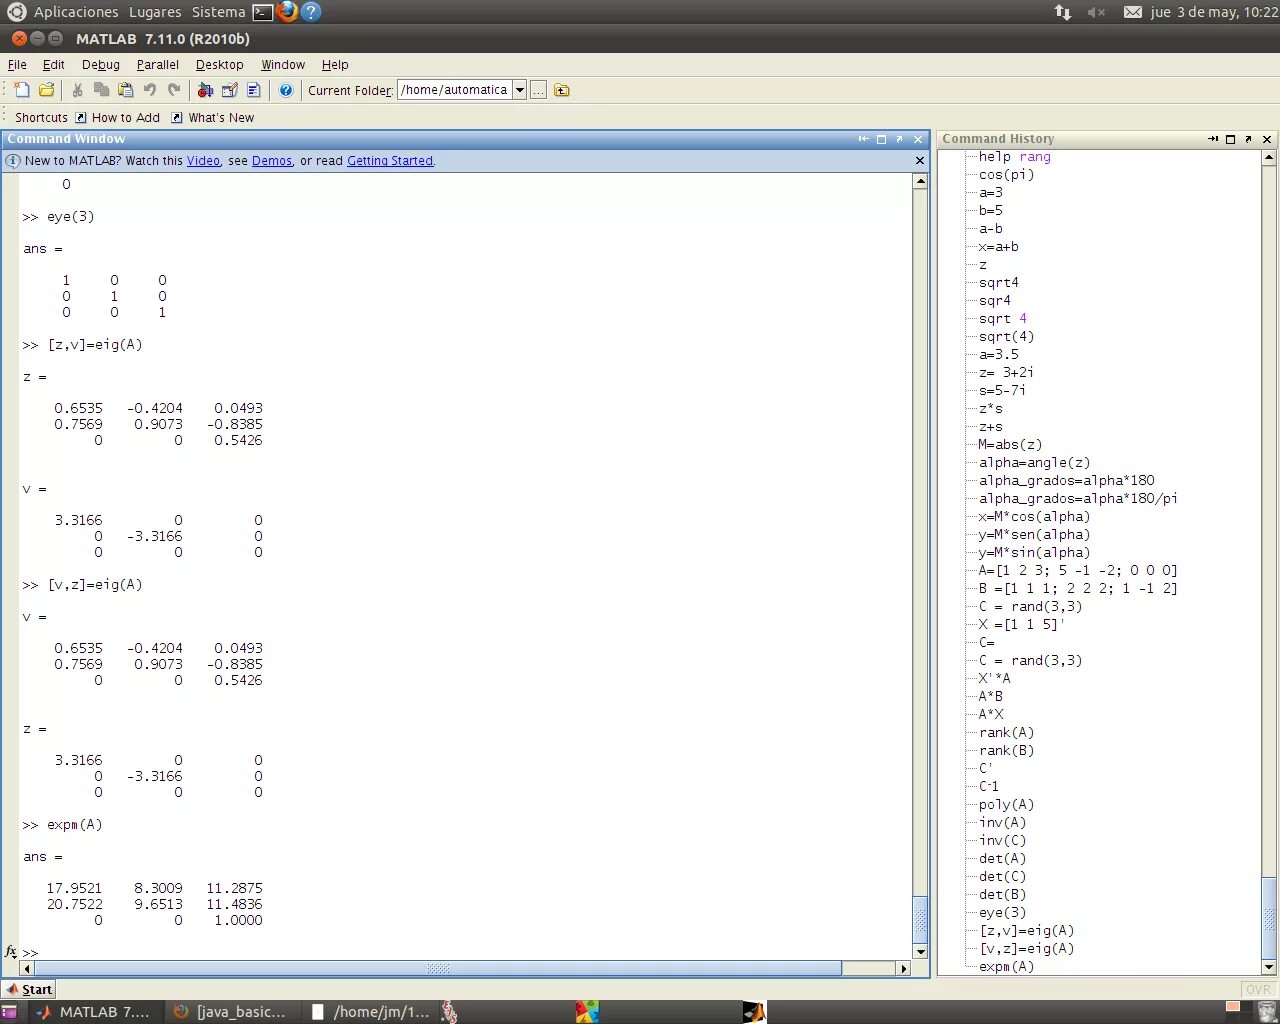Image resolution: width=1280 pixels, height=1024 pixels.
Task: Open the Desktop menu
Action: (219, 64)
